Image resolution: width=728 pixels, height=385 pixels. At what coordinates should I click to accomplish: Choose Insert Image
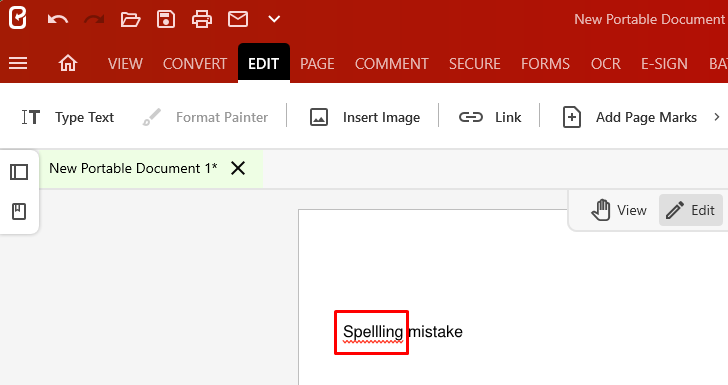tap(365, 117)
